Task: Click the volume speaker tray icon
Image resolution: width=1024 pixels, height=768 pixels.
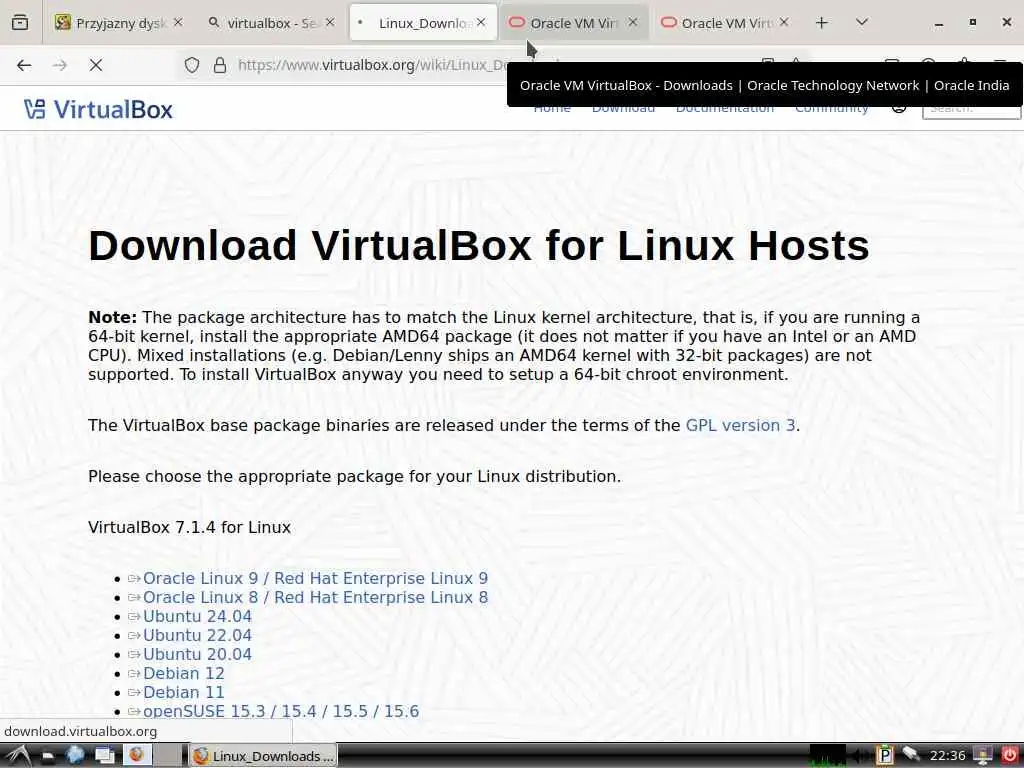Action: point(861,756)
